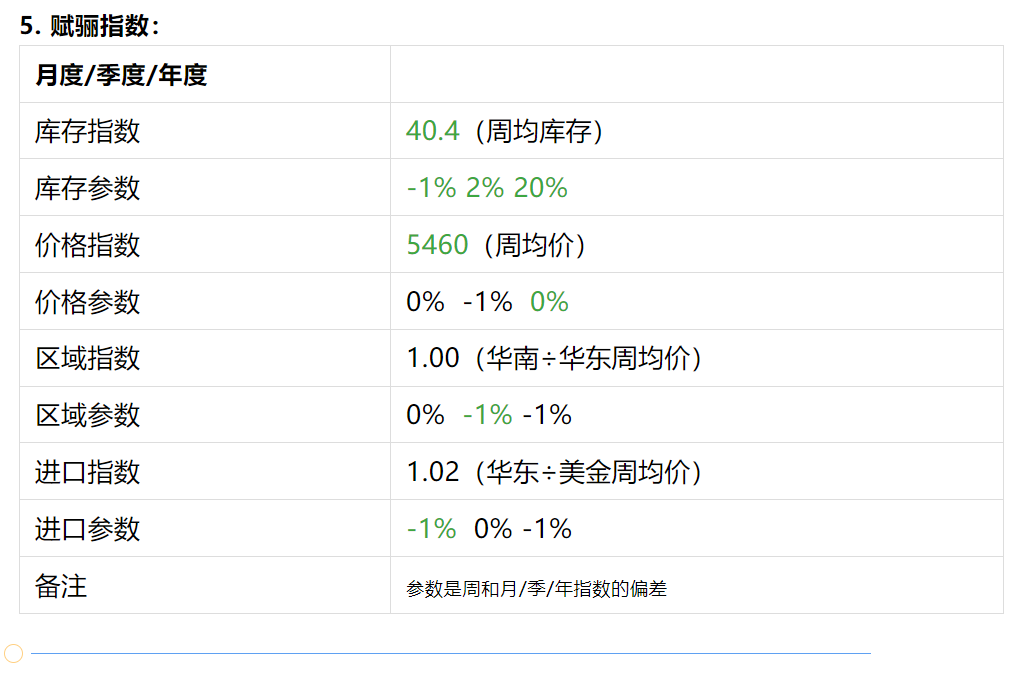Click the '区域指数' row label

(x=88, y=359)
